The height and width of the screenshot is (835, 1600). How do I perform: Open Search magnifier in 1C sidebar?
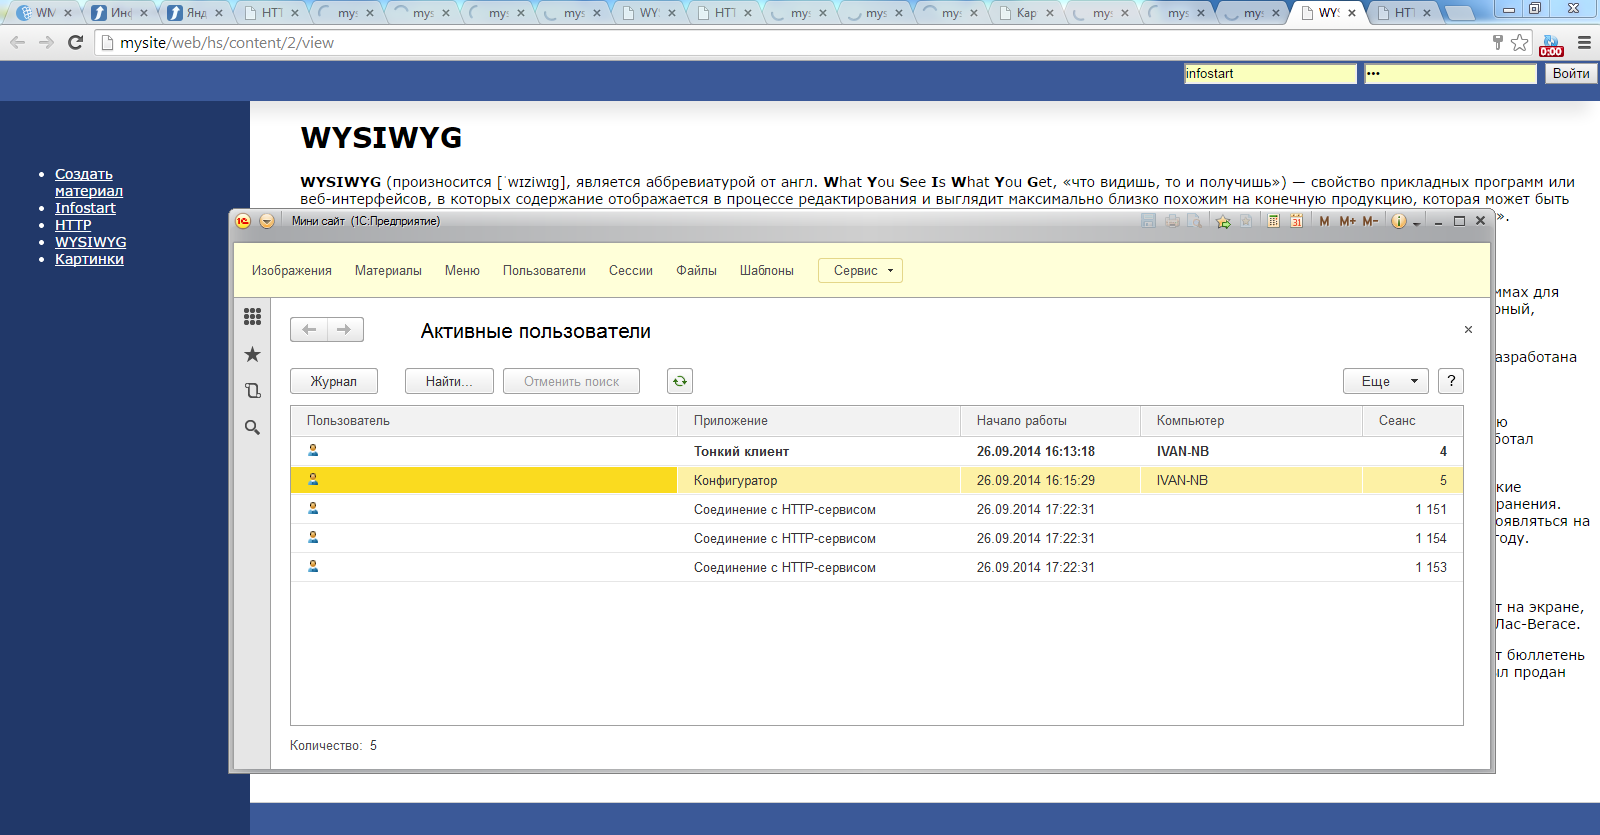(x=252, y=427)
